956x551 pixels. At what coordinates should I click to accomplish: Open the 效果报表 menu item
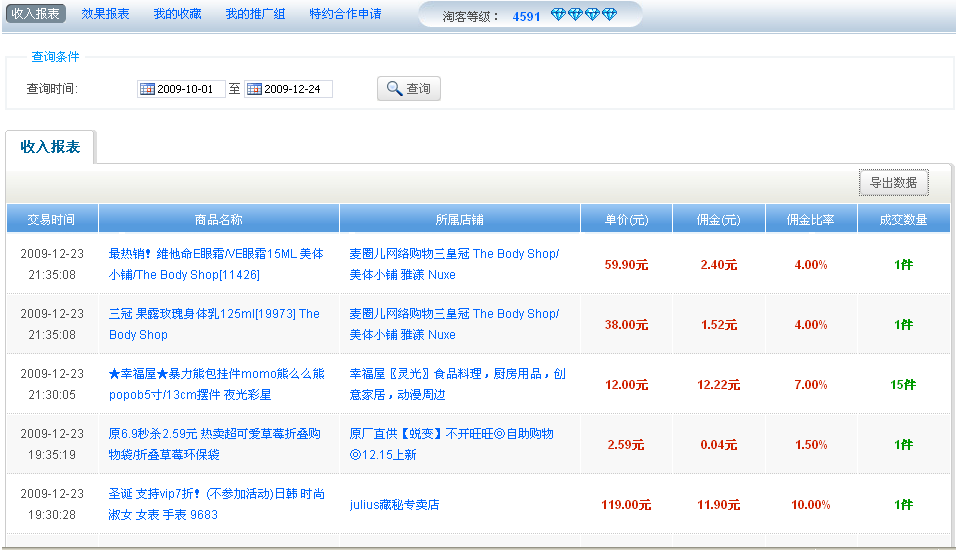(105, 13)
